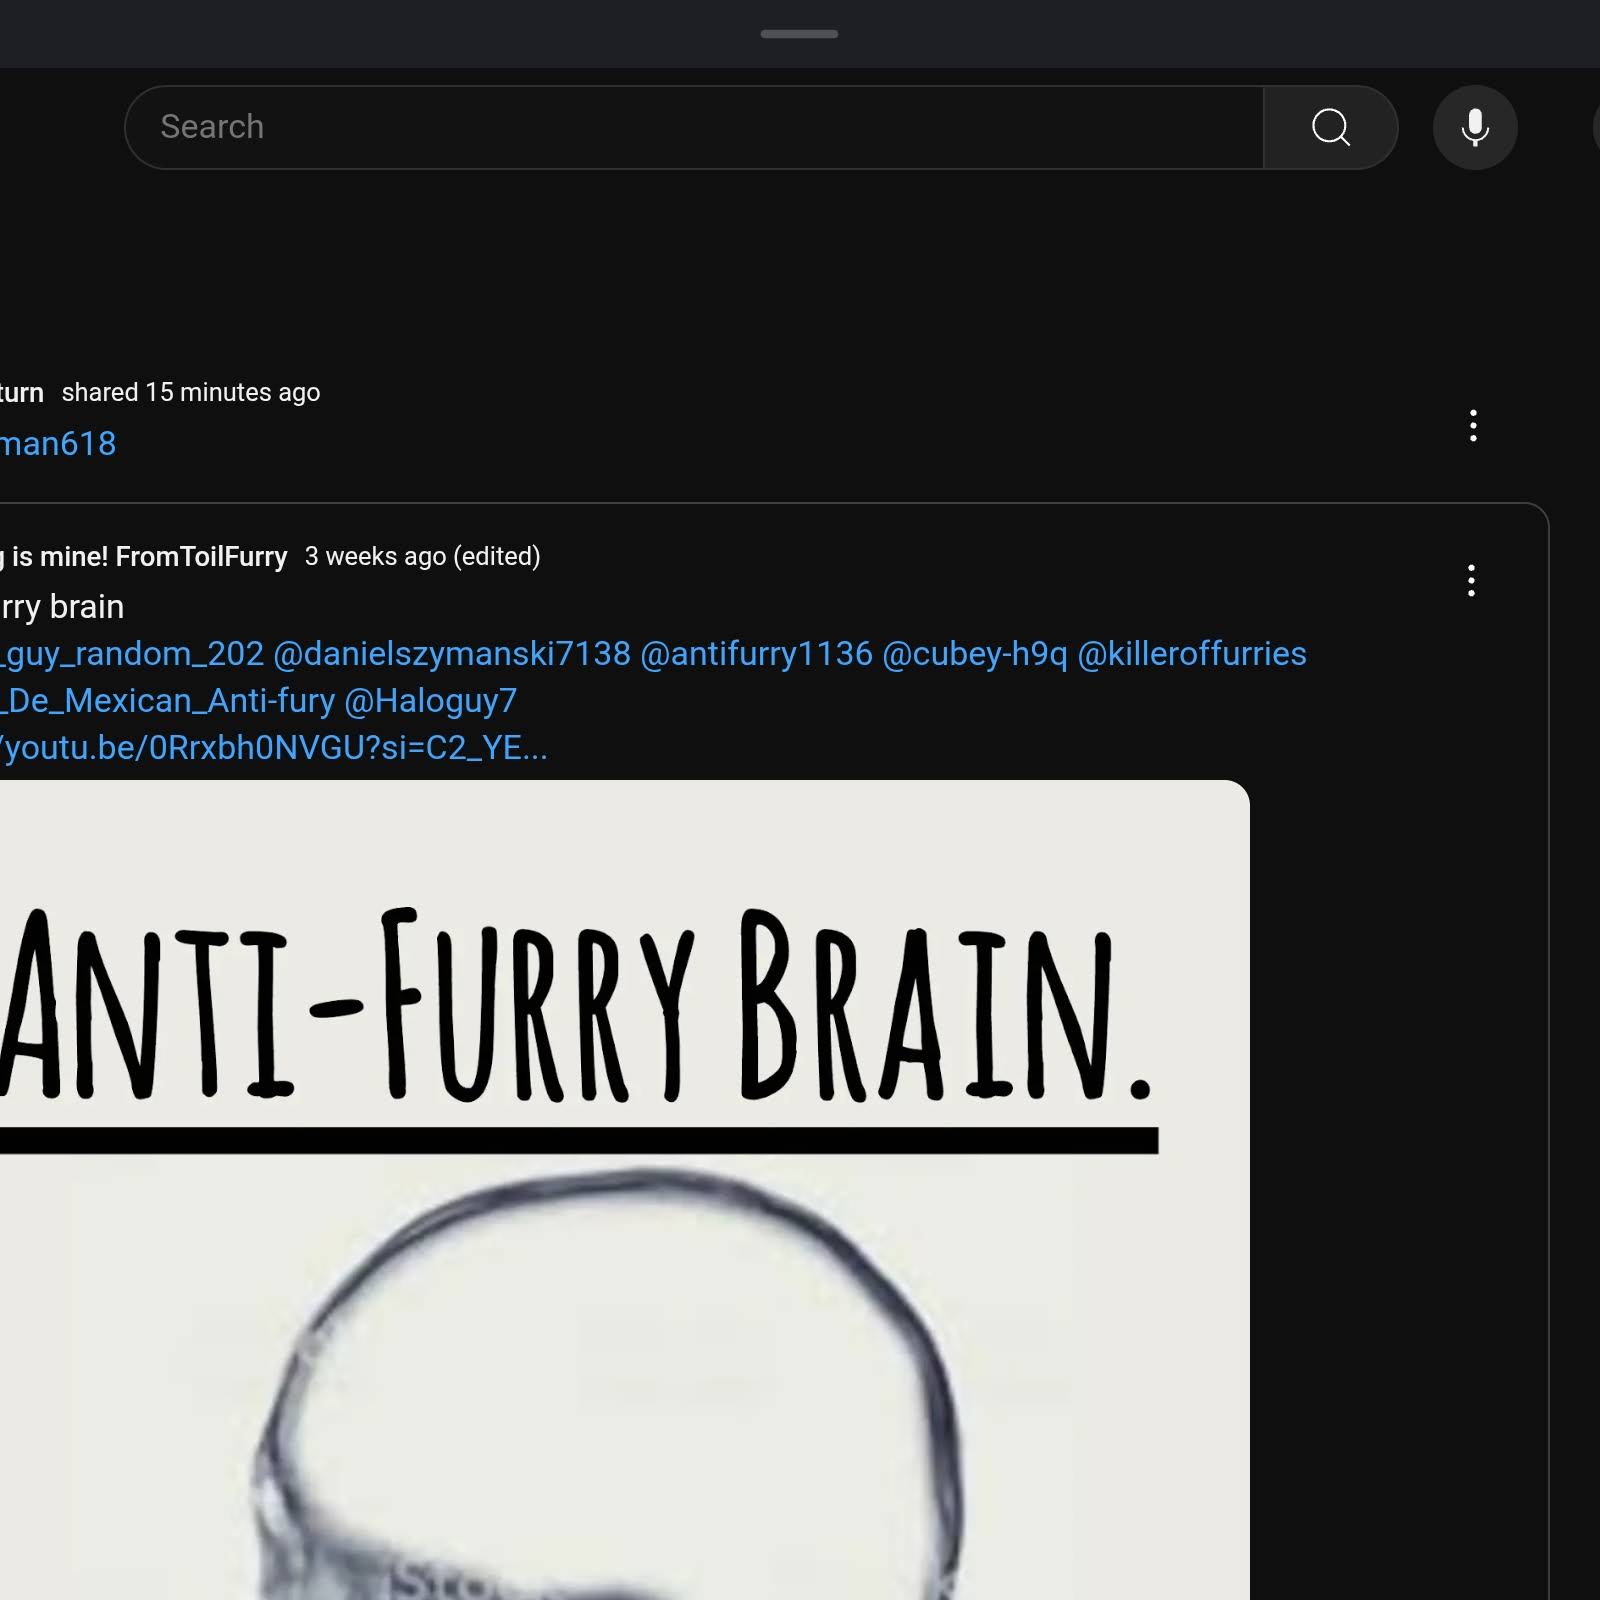Open the Anti-Furry Brain post image

tap(625, 1190)
